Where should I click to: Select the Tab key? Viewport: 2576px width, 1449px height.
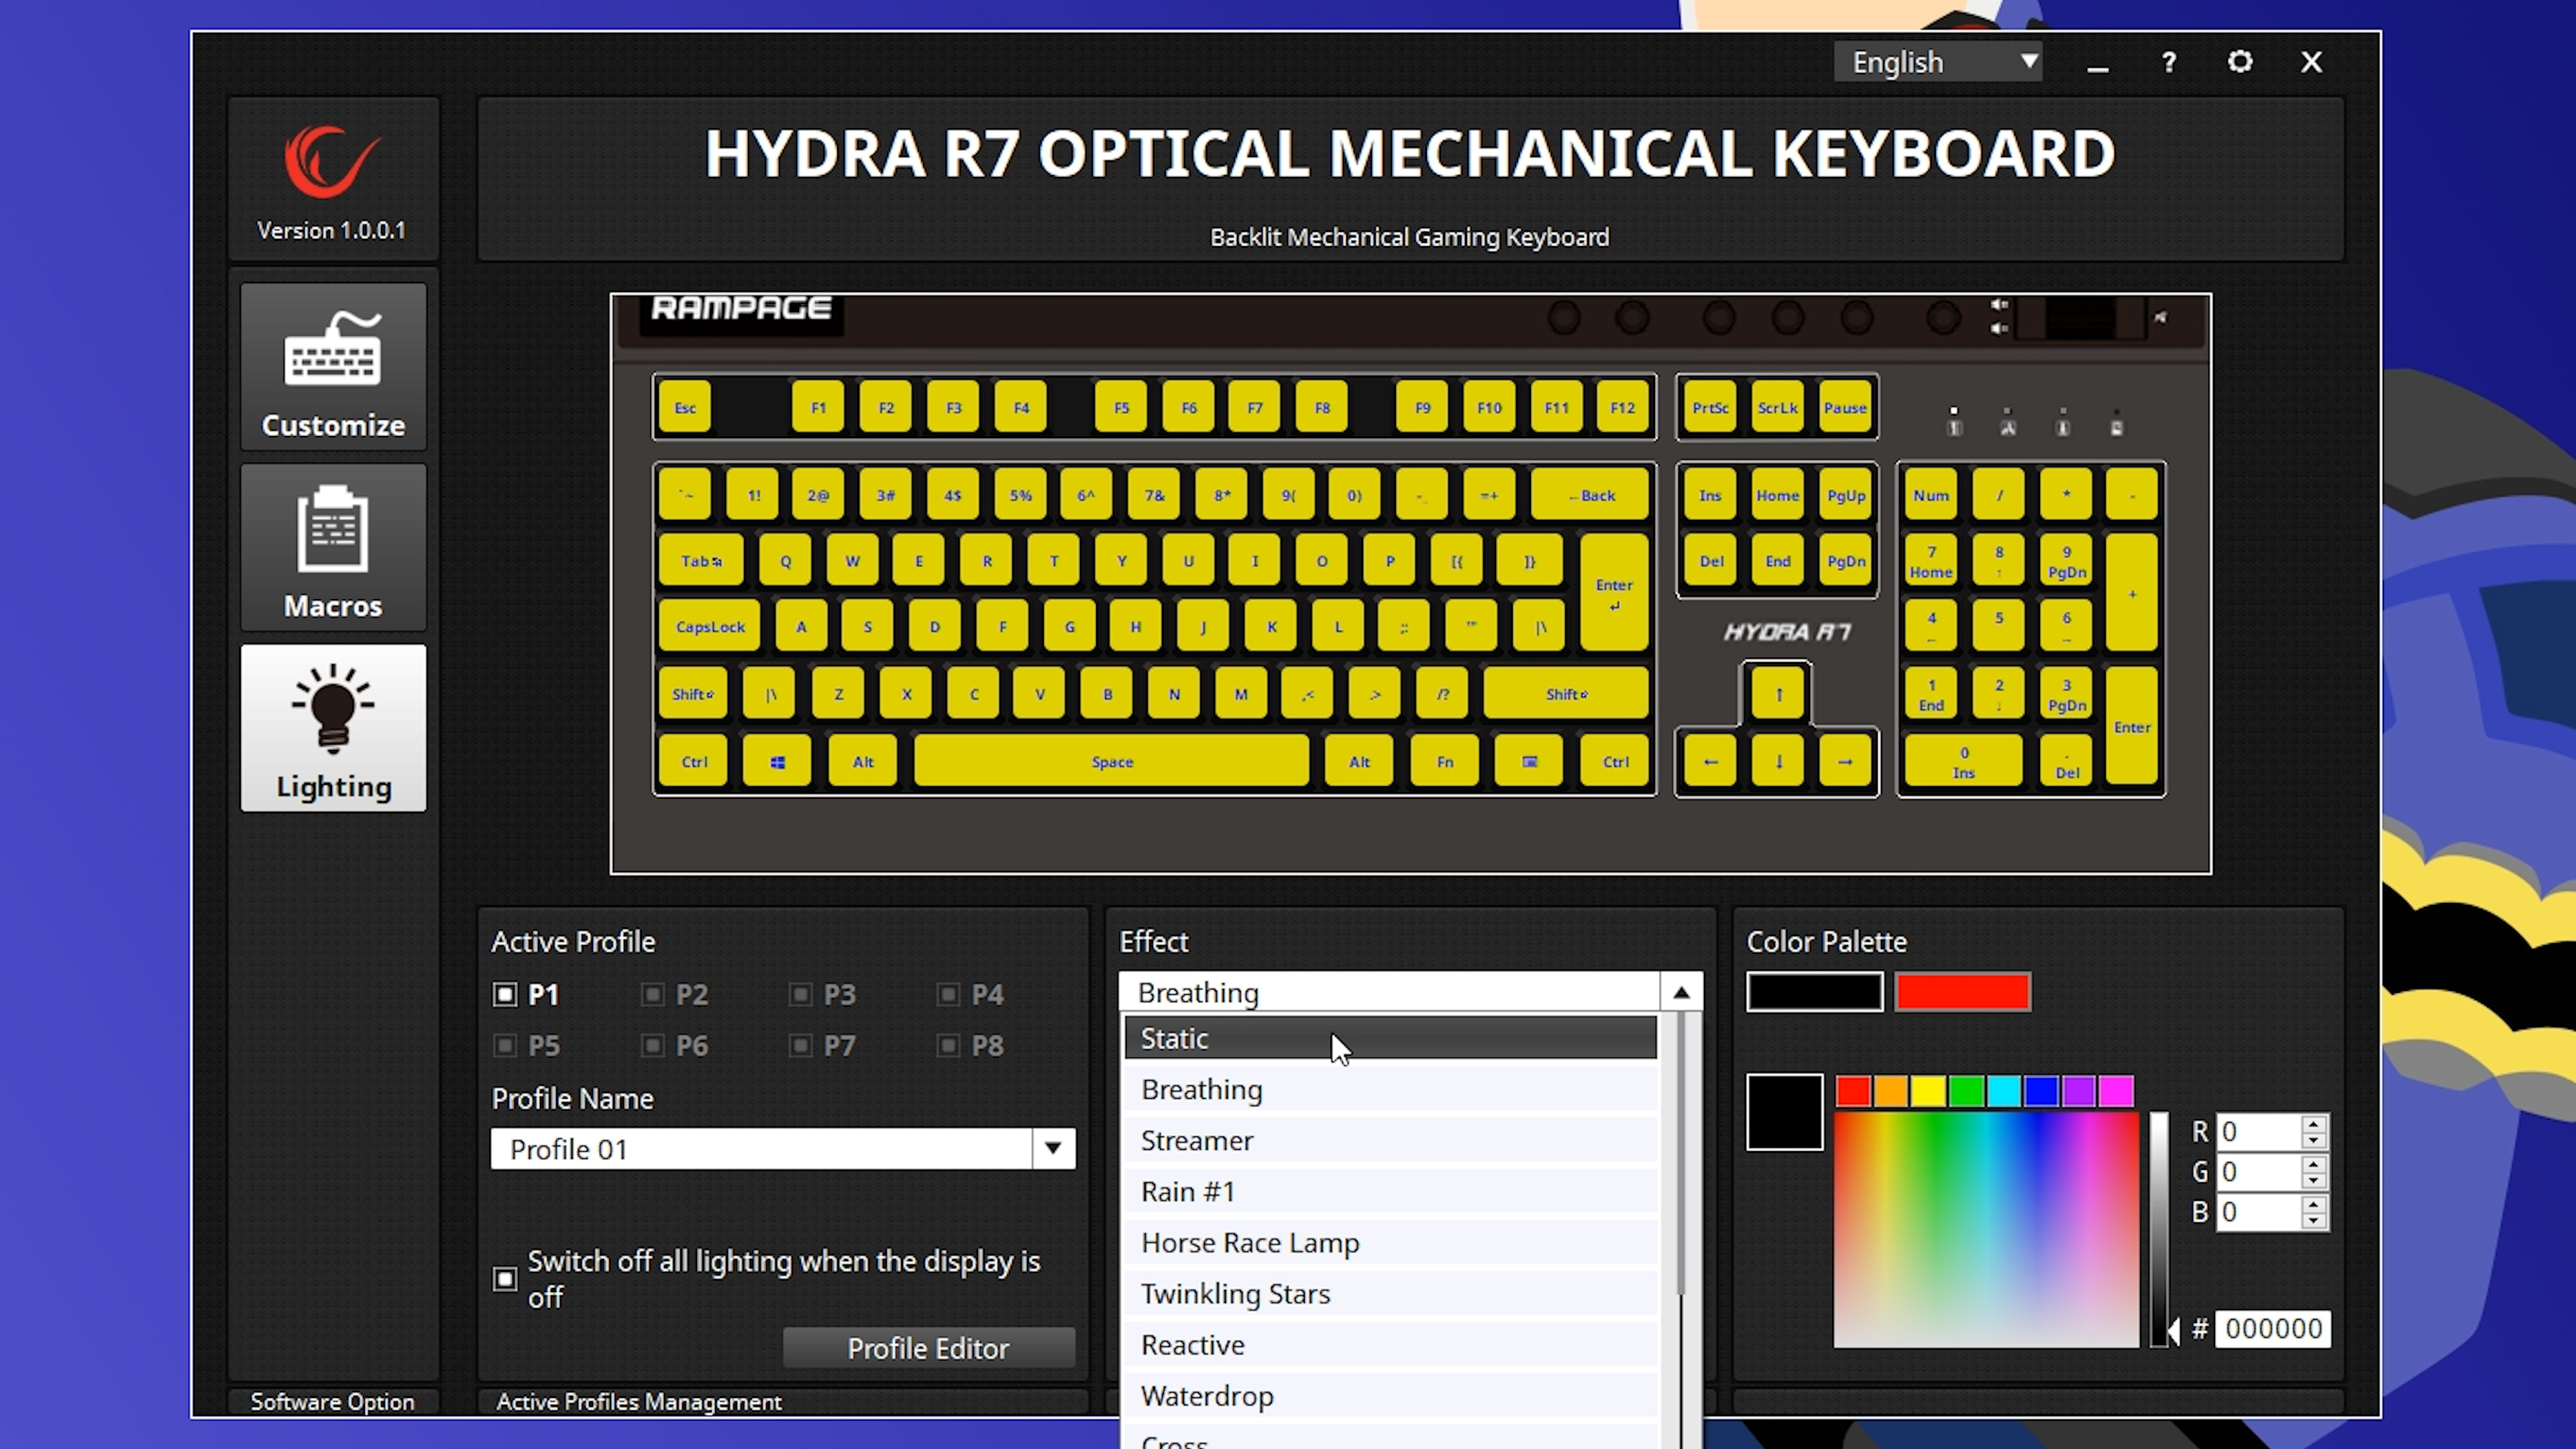pyautogui.click(x=701, y=561)
